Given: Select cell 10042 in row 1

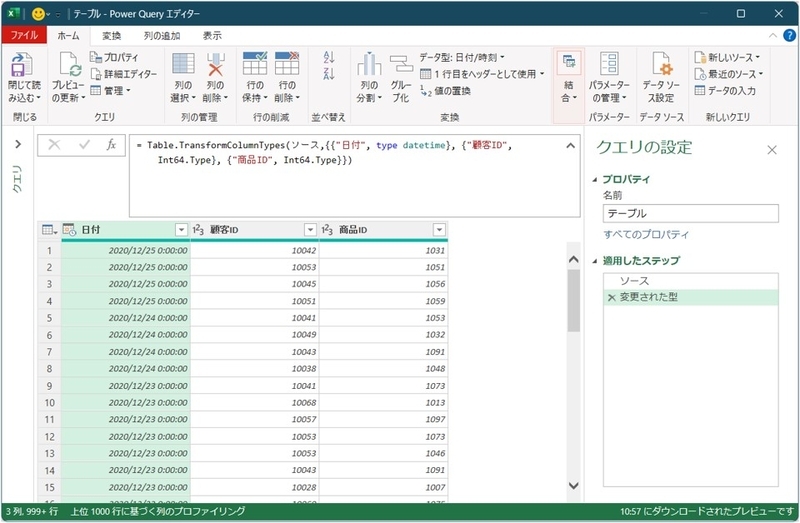Looking at the screenshot, I should click(x=255, y=250).
